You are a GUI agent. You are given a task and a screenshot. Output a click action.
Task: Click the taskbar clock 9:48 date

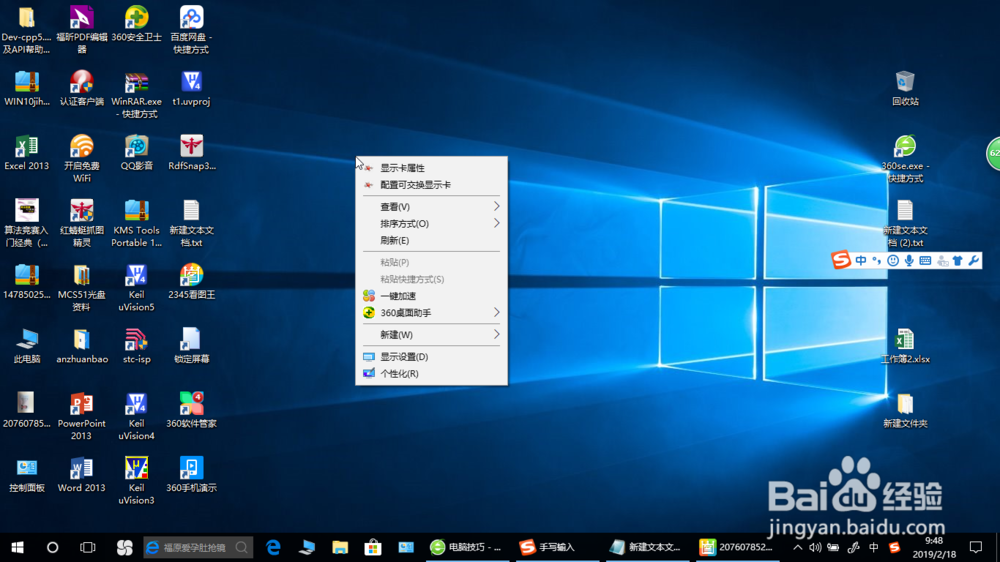934,547
